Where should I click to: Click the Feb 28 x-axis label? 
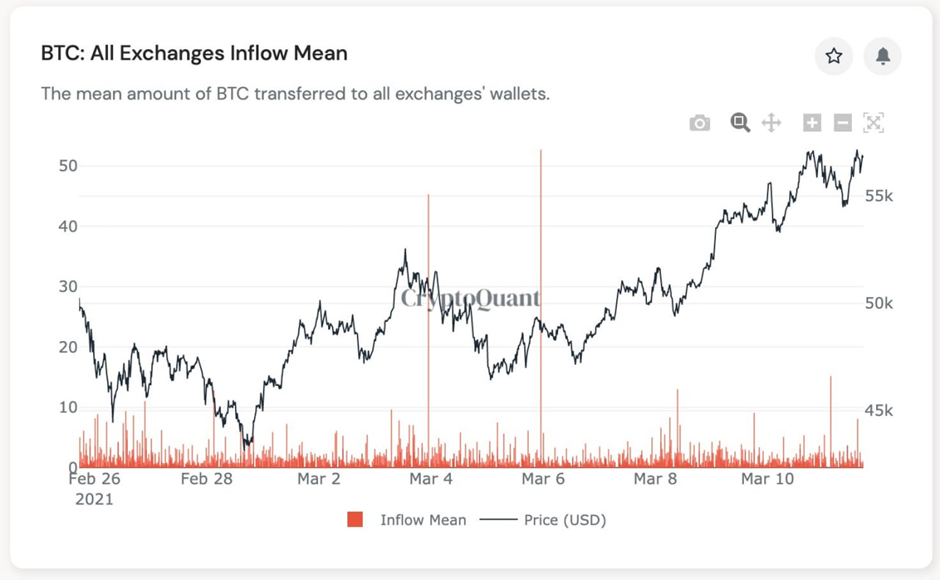(206, 479)
